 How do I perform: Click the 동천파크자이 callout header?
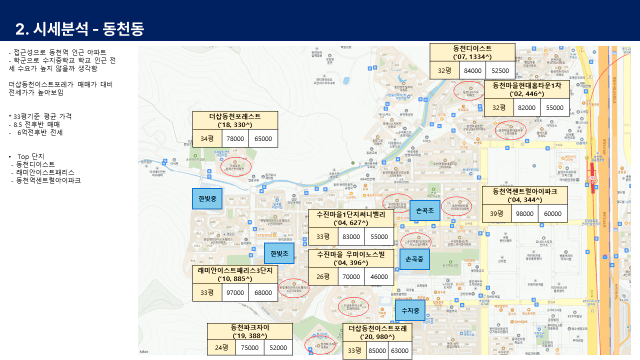[250, 331]
